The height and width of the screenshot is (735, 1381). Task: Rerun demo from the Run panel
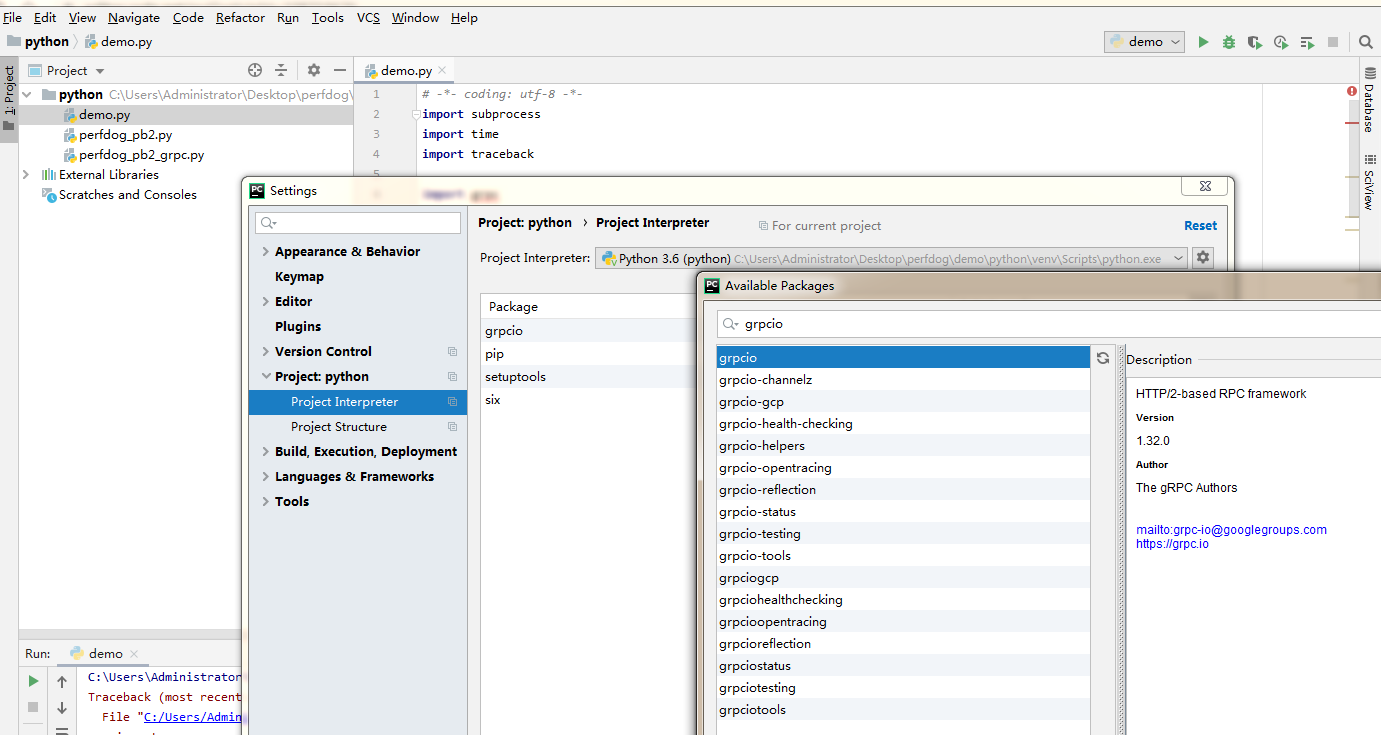(33, 681)
